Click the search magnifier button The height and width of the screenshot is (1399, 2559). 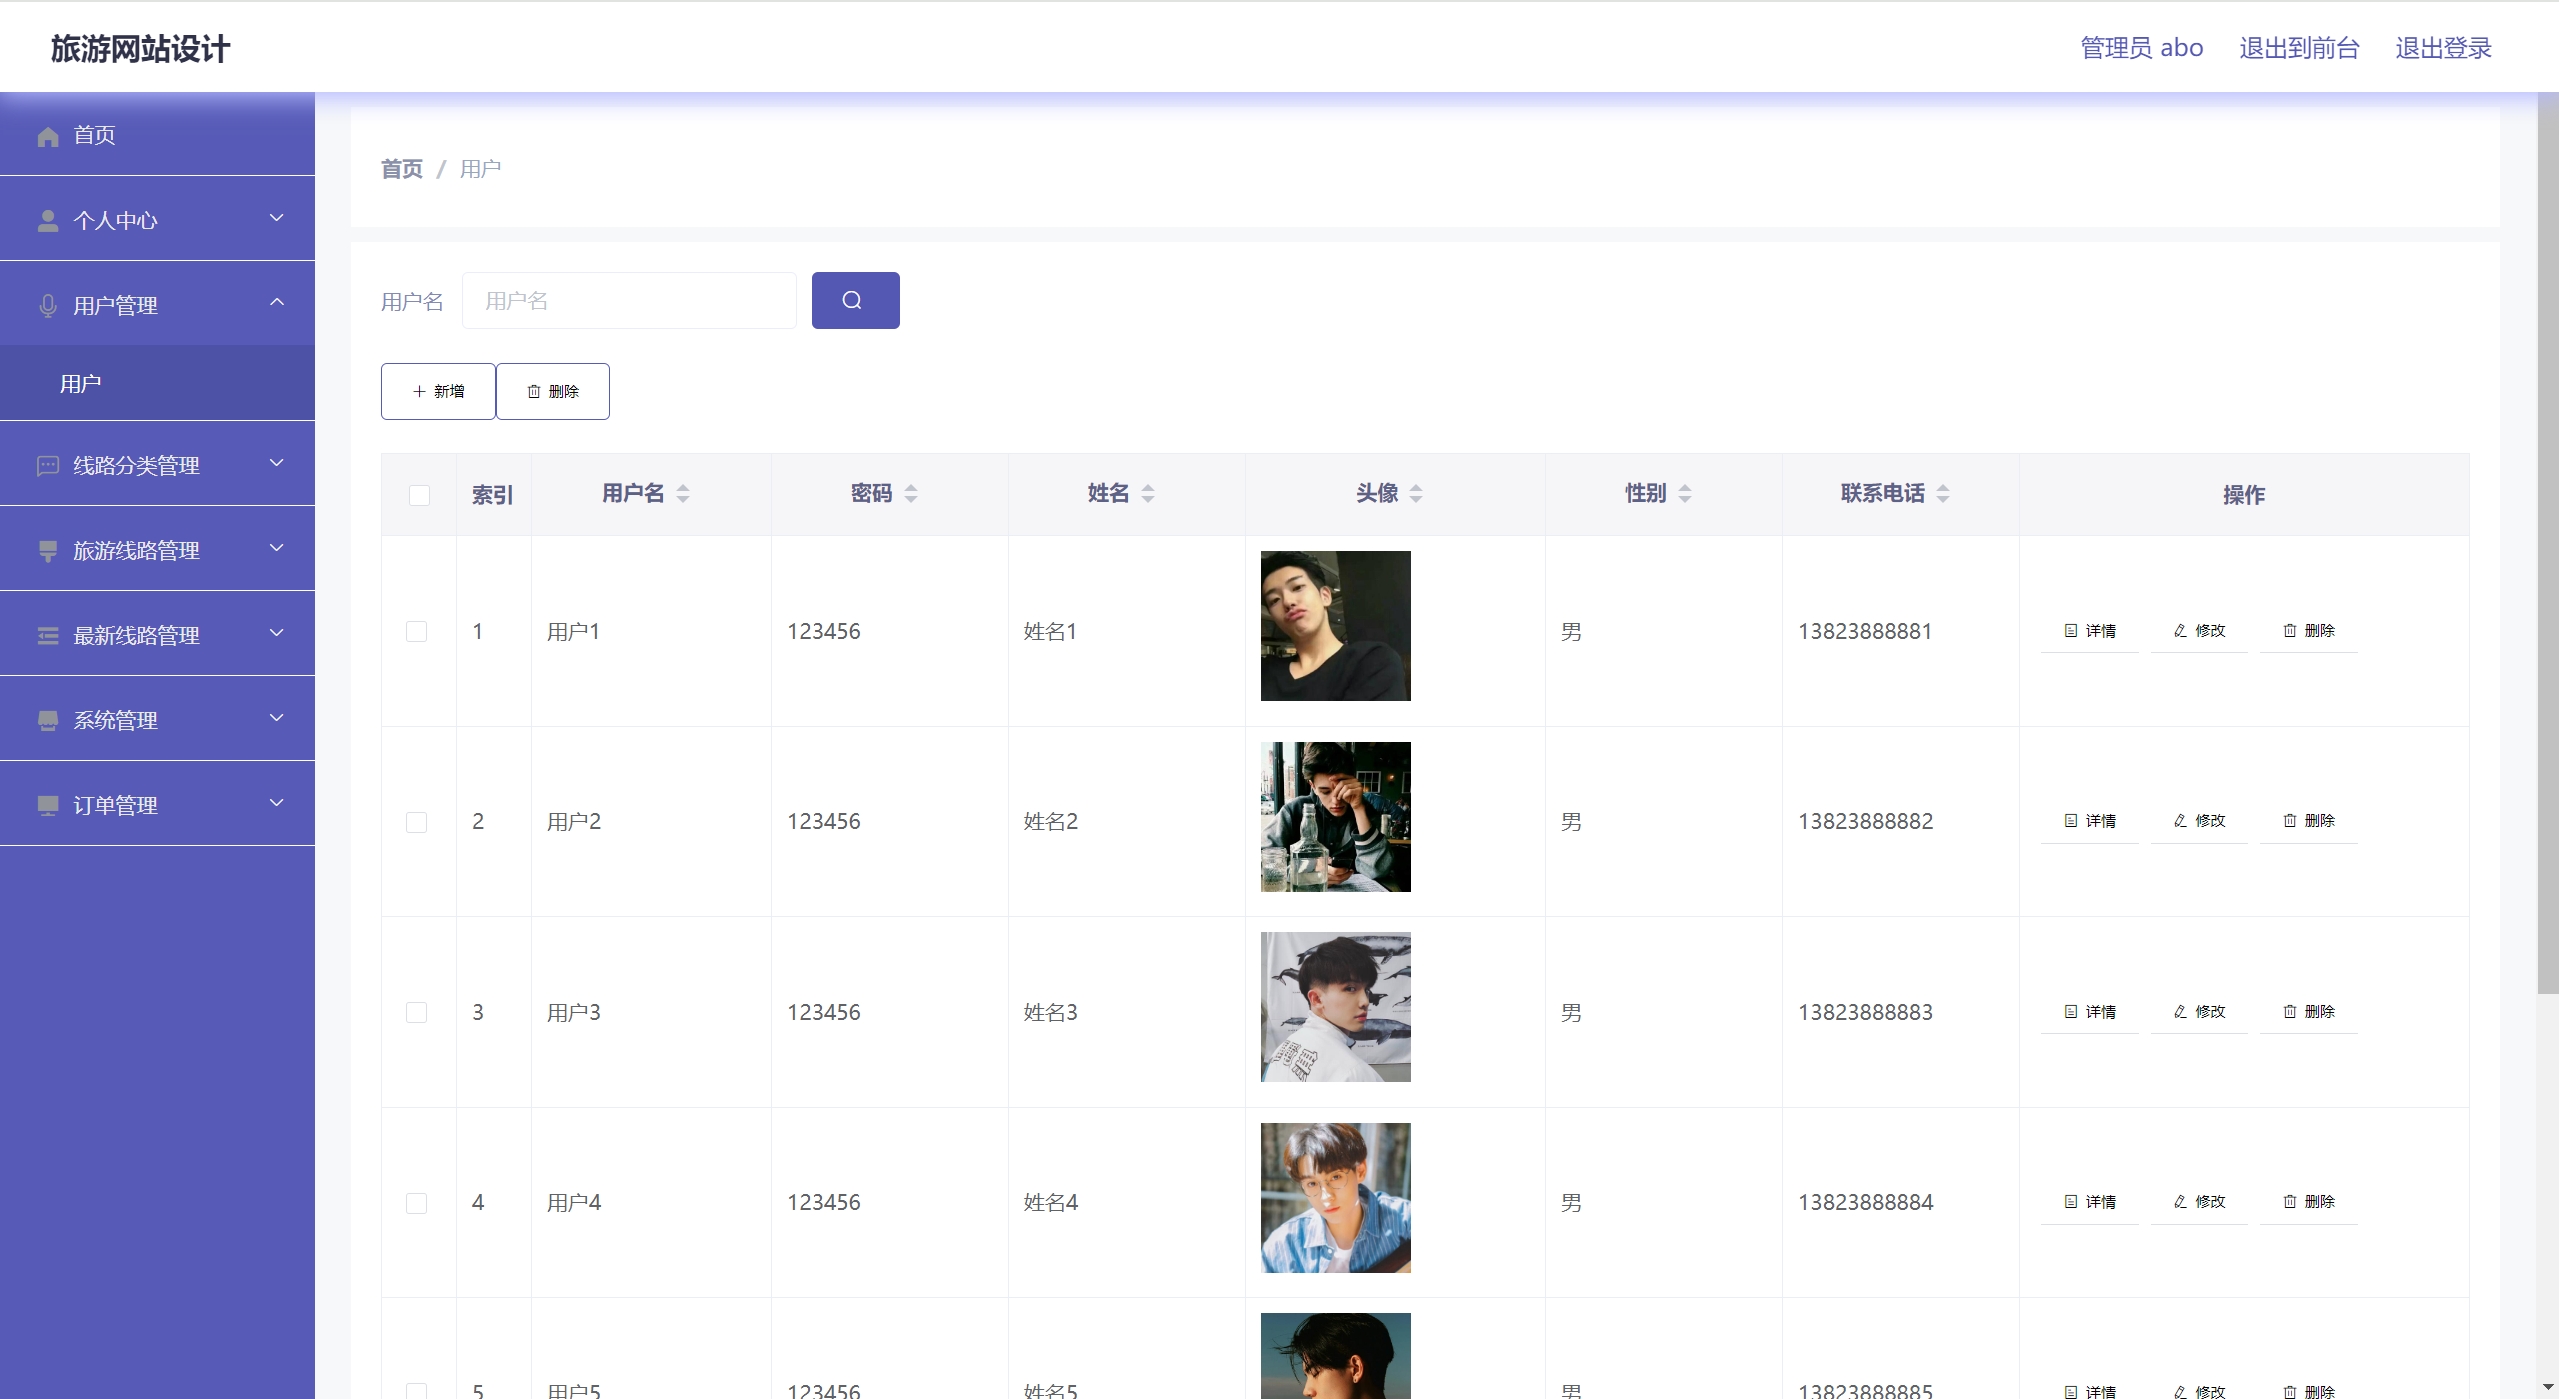(855, 300)
